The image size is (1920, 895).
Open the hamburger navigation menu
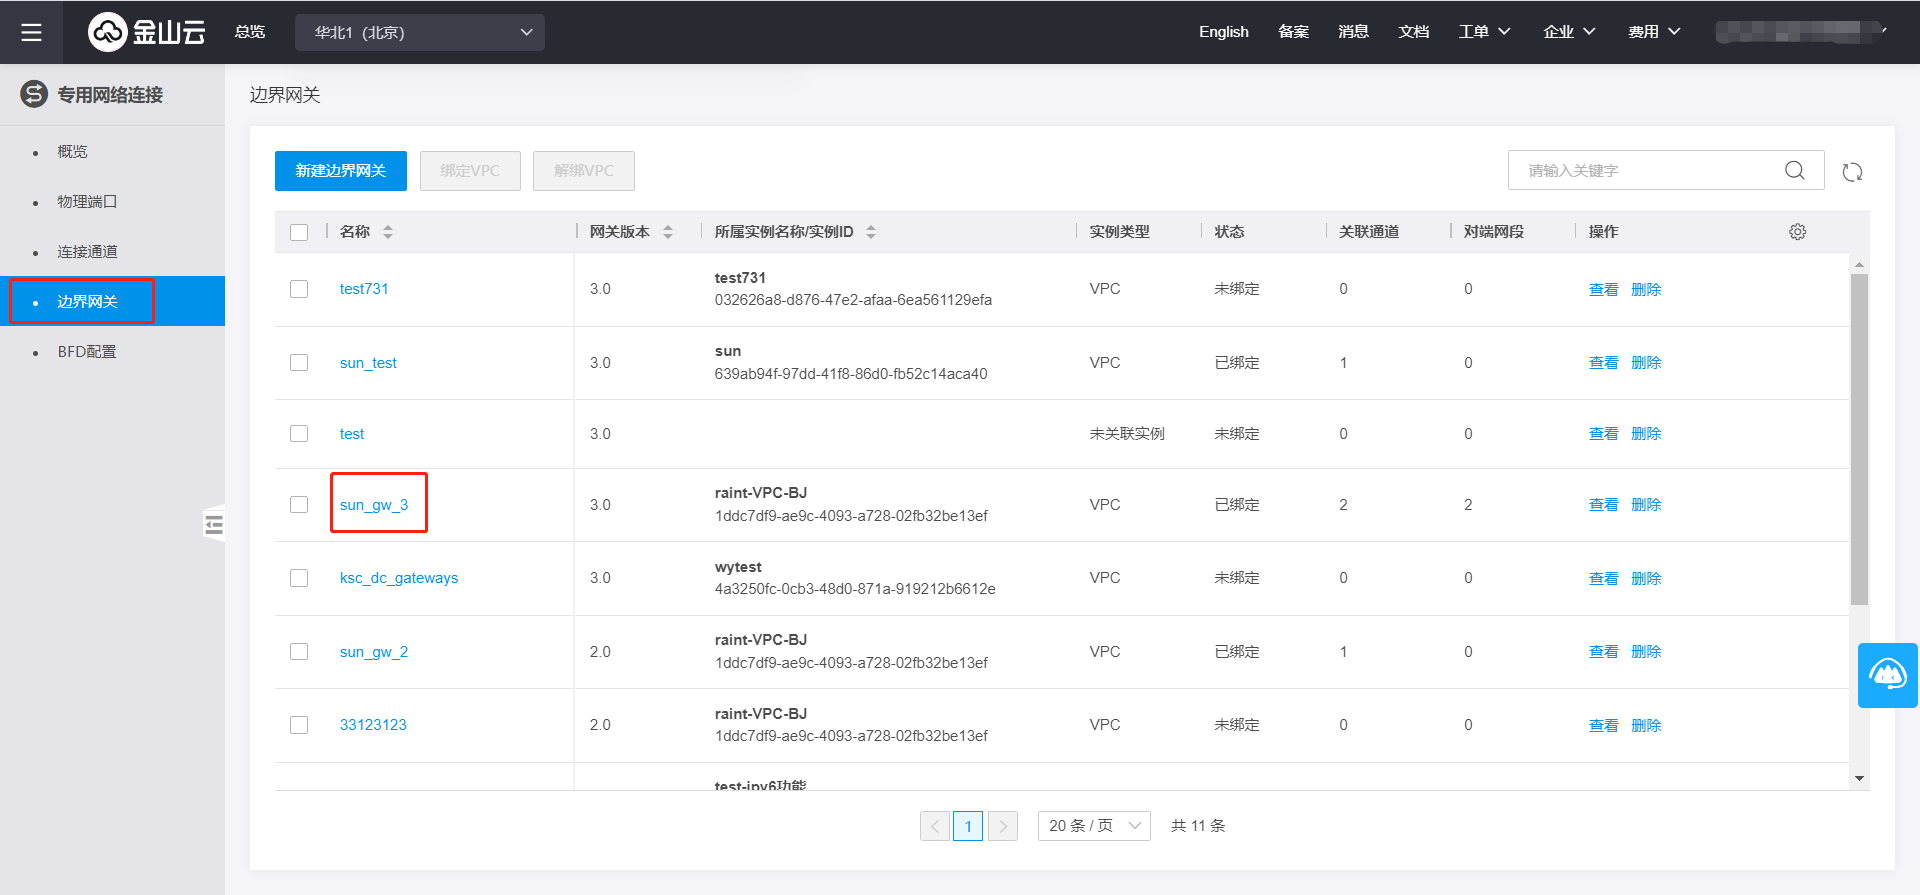(31, 32)
